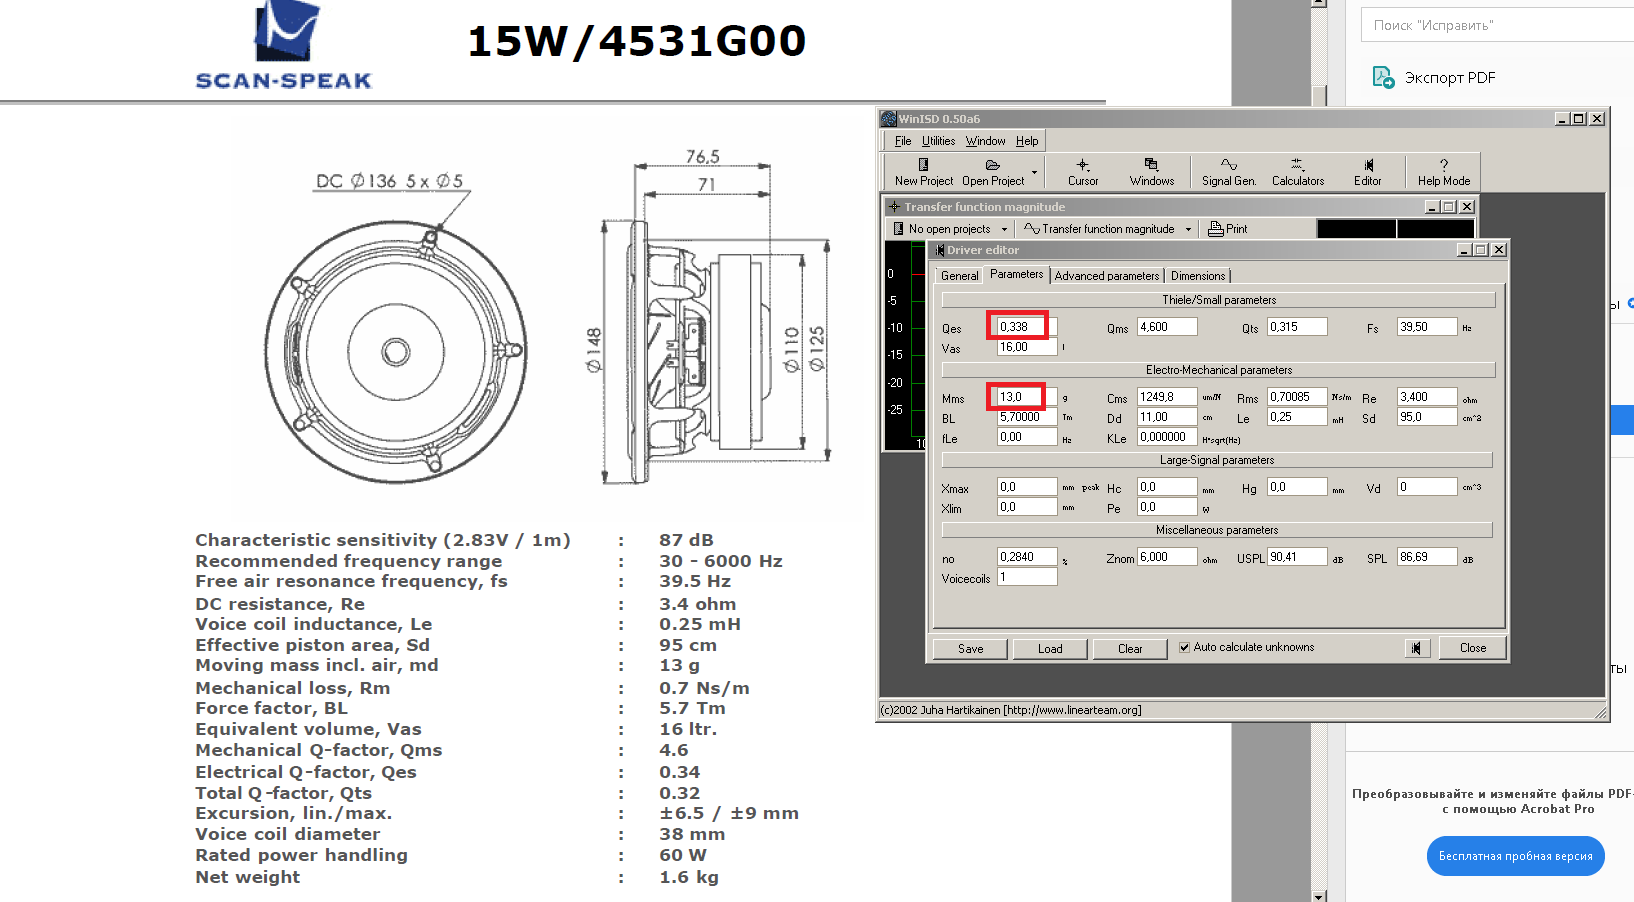The image size is (1634, 902).
Task: Open the driver Editor from toolbar
Action: coord(1367,171)
